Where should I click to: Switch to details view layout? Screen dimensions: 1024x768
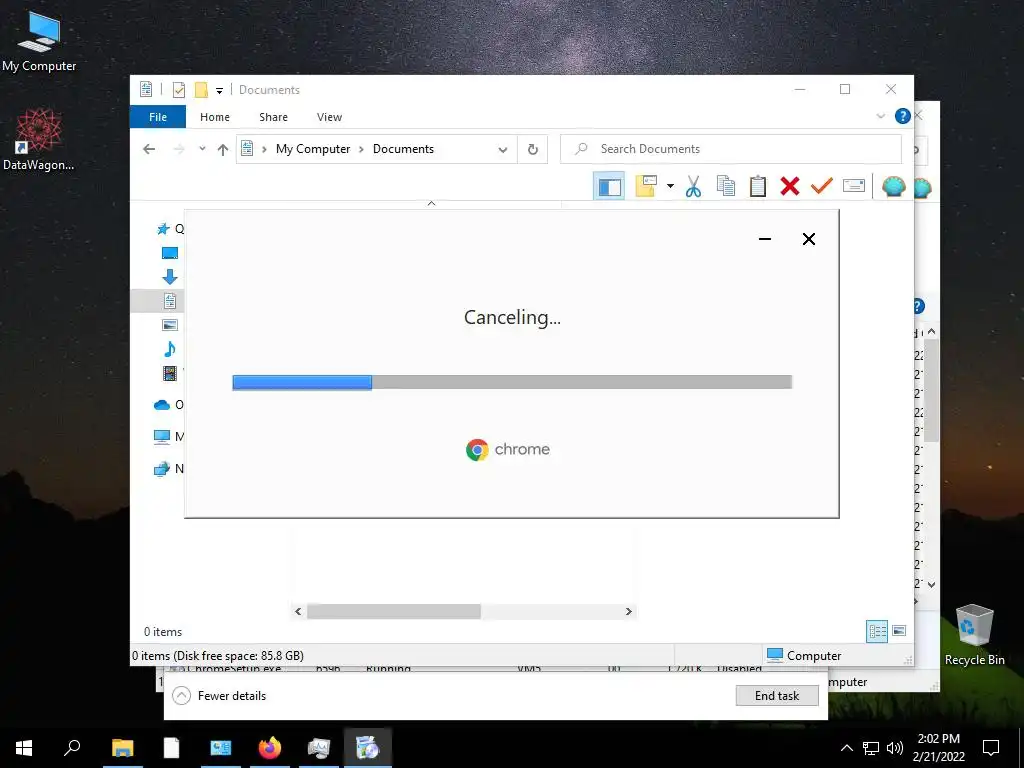[877, 631]
